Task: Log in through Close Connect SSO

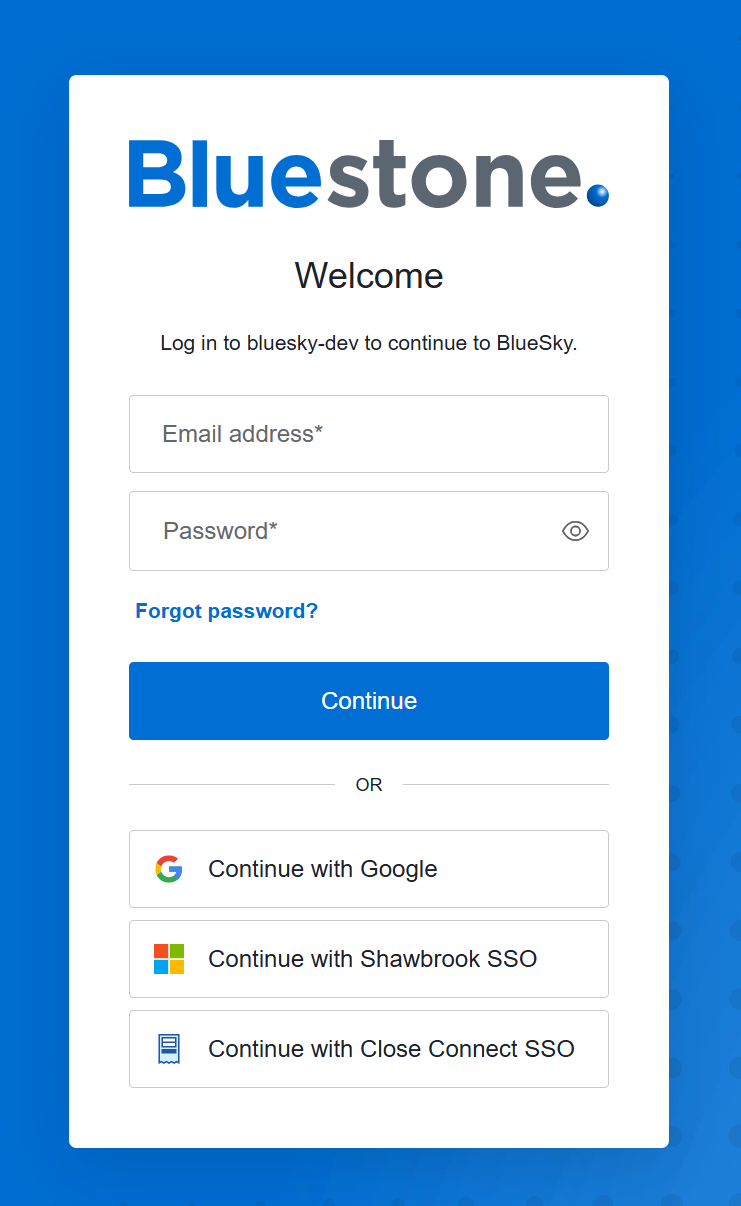Action: (369, 1048)
